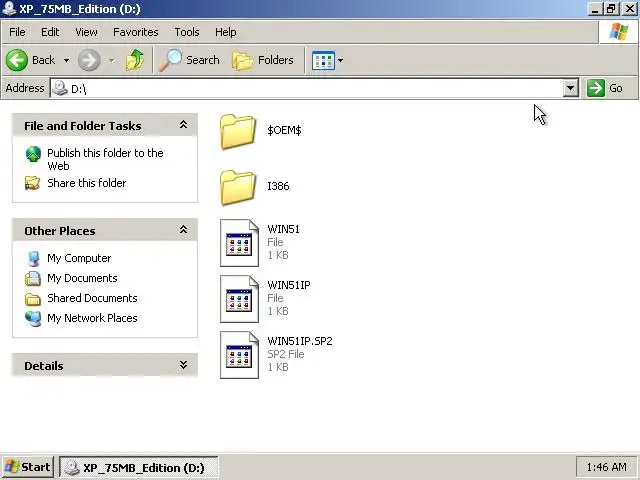Click the Shared Documents folder icon
Screen dimensions: 640x480
[x=33, y=299]
